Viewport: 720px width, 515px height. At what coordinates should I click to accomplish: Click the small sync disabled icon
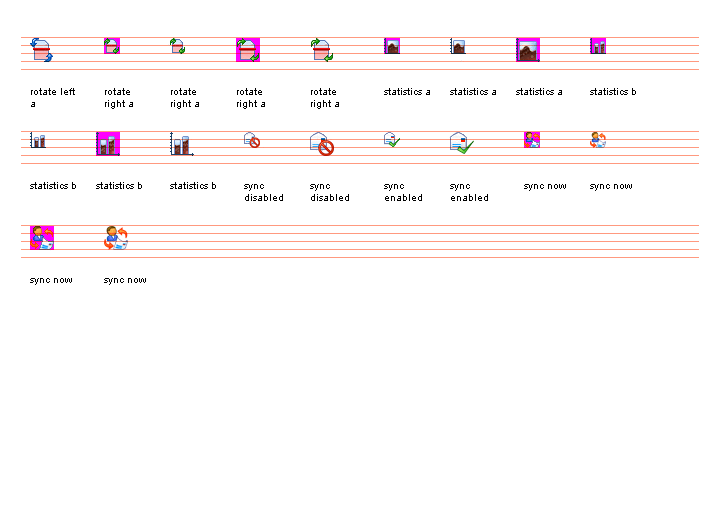[252, 140]
